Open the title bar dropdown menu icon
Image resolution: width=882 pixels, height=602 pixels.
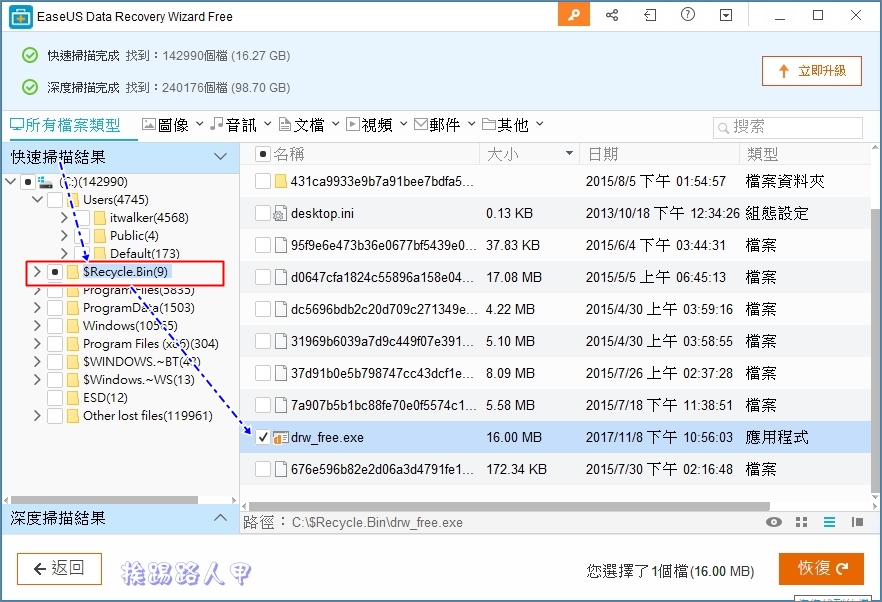coord(726,15)
